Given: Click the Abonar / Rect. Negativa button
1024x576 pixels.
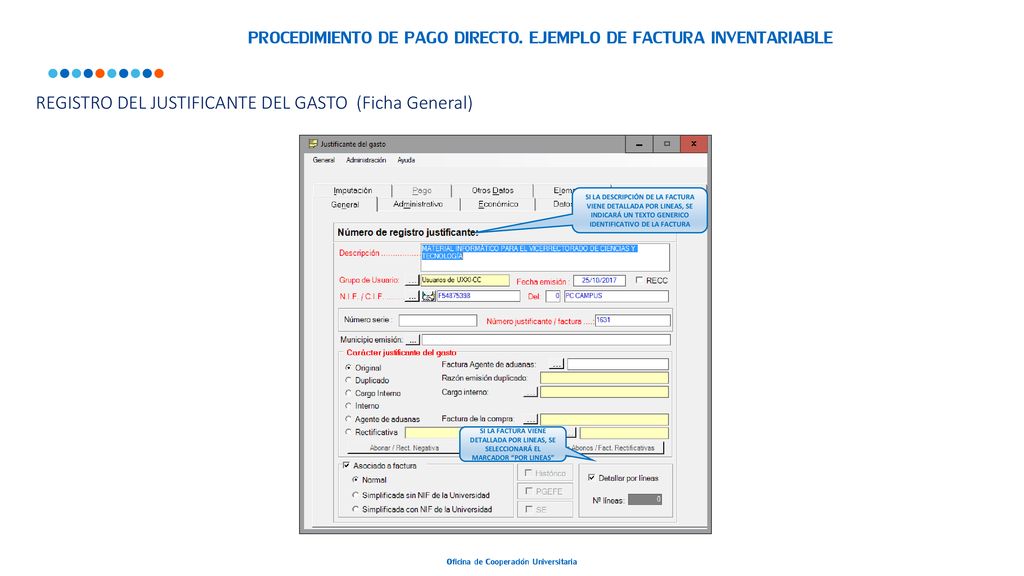Looking at the screenshot, I should click(404, 448).
